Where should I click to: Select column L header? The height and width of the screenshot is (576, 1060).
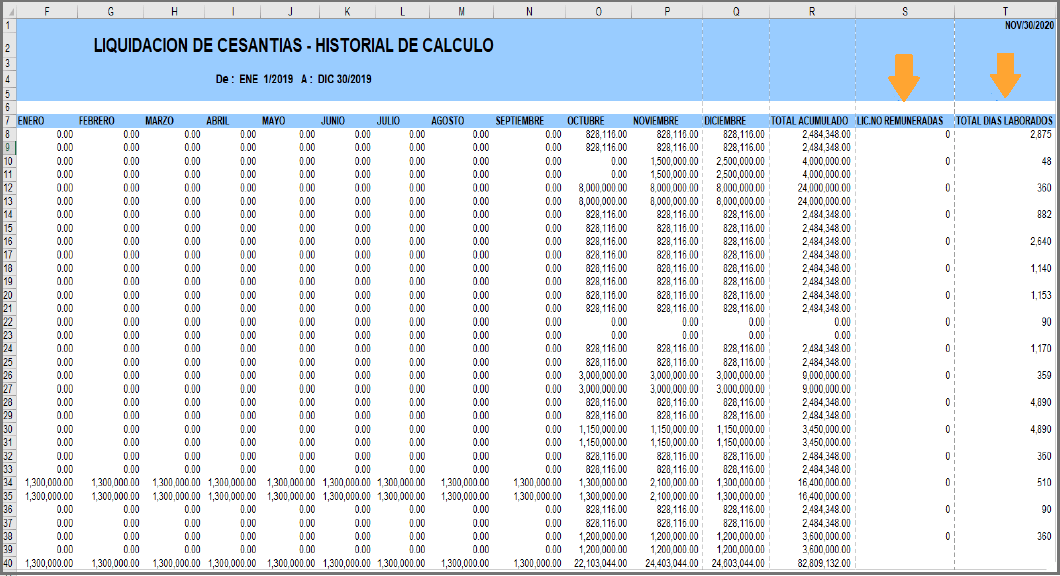tap(402, 11)
